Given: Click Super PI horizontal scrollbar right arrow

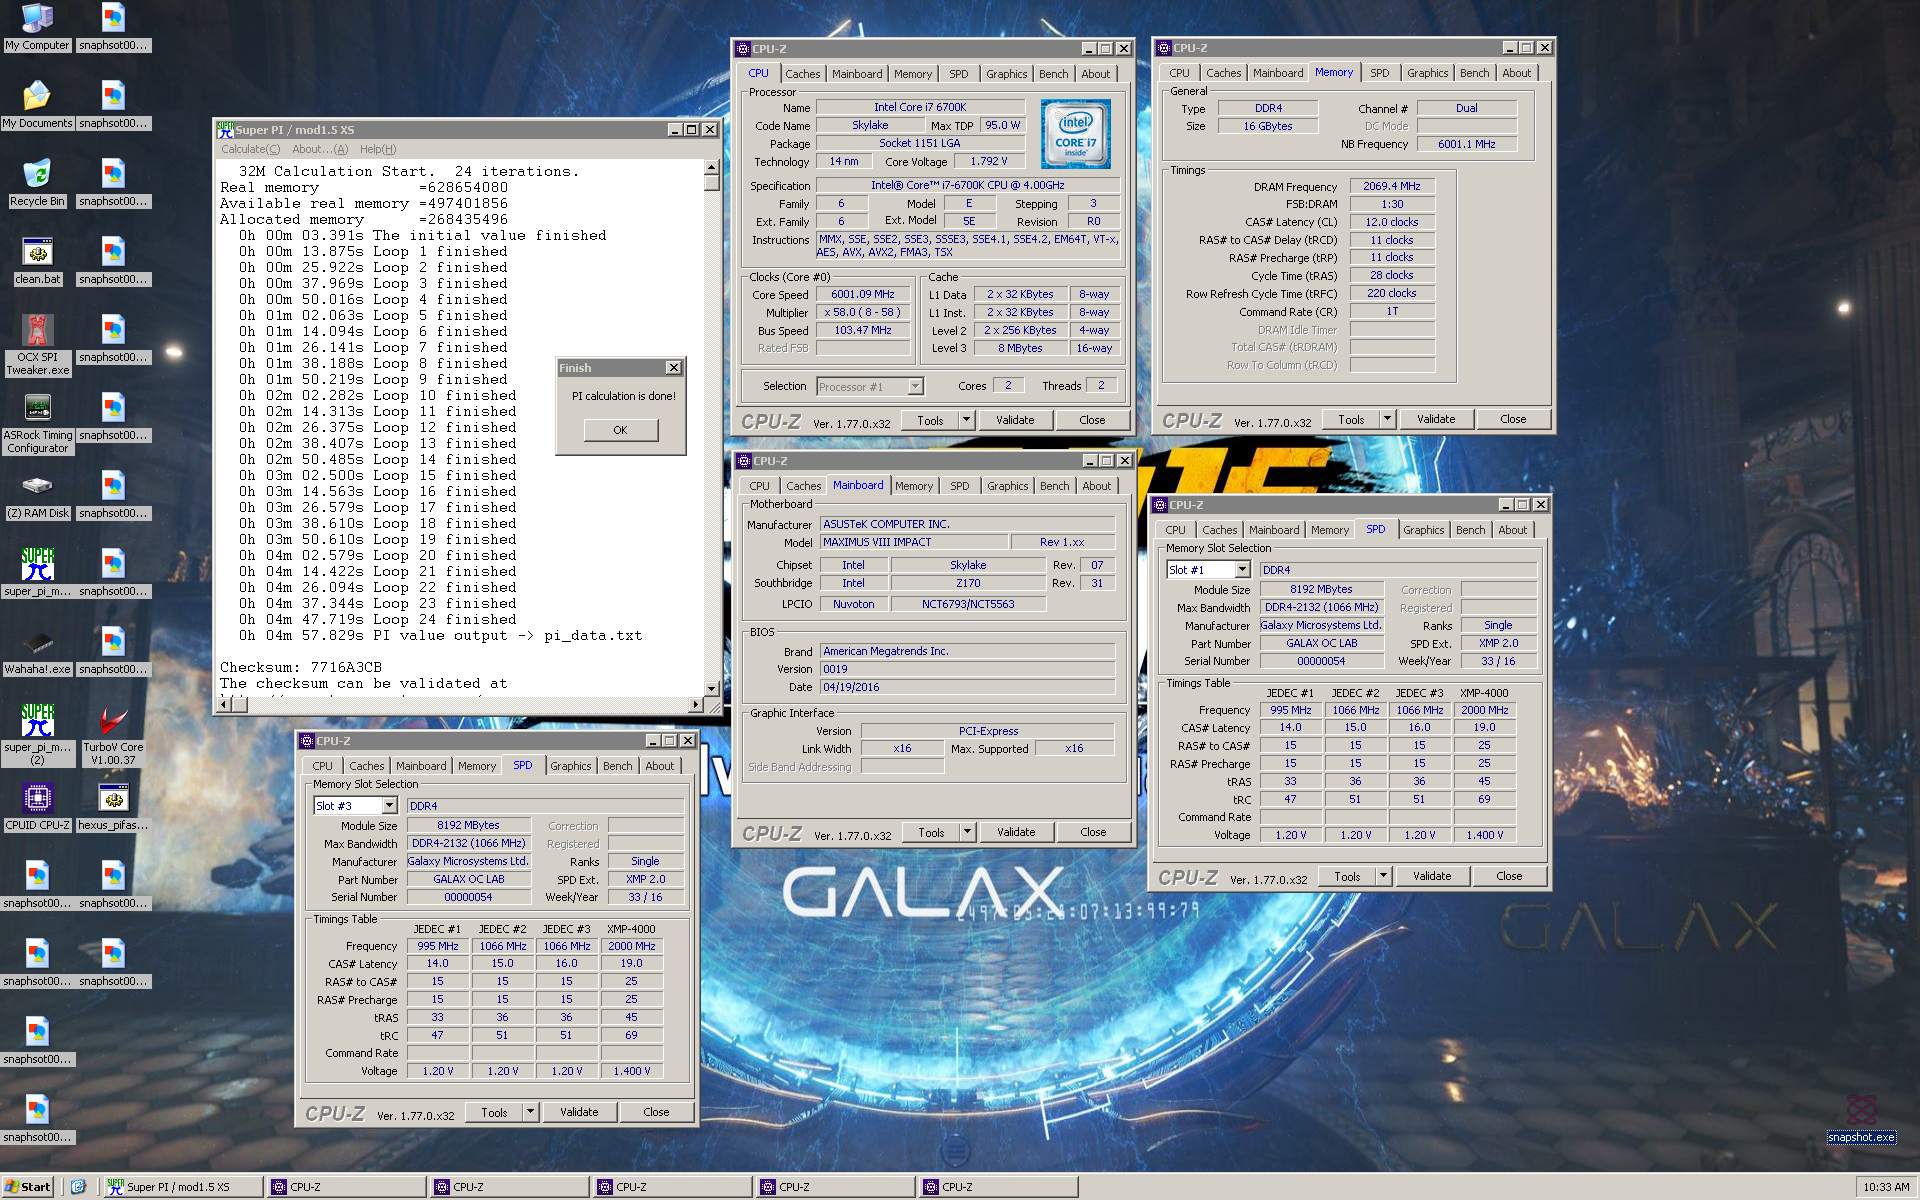Looking at the screenshot, I should point(696,704).
